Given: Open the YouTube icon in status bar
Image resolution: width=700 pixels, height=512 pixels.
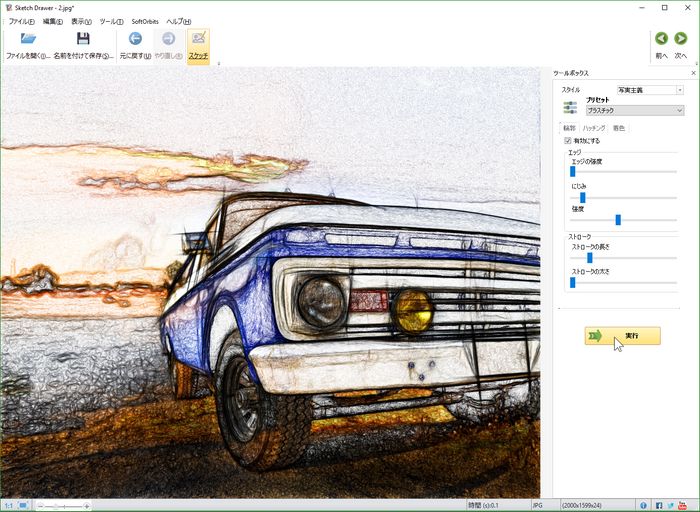Looking at the screenshot, I should (682, 505).
